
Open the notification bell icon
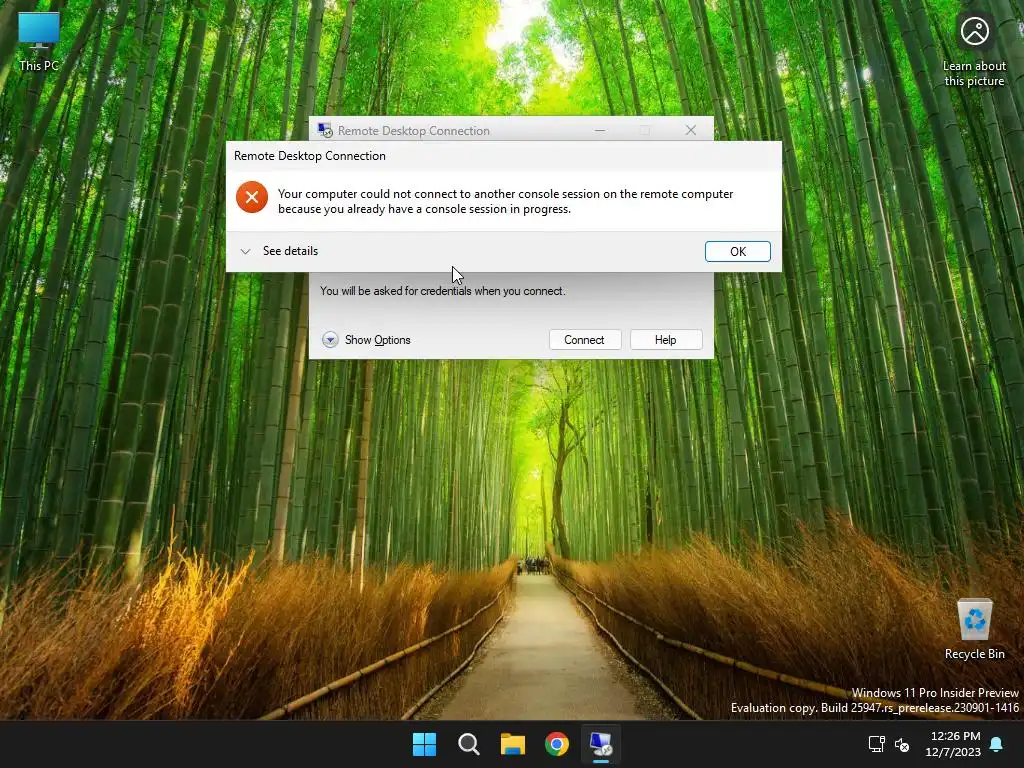coord(997,744)
